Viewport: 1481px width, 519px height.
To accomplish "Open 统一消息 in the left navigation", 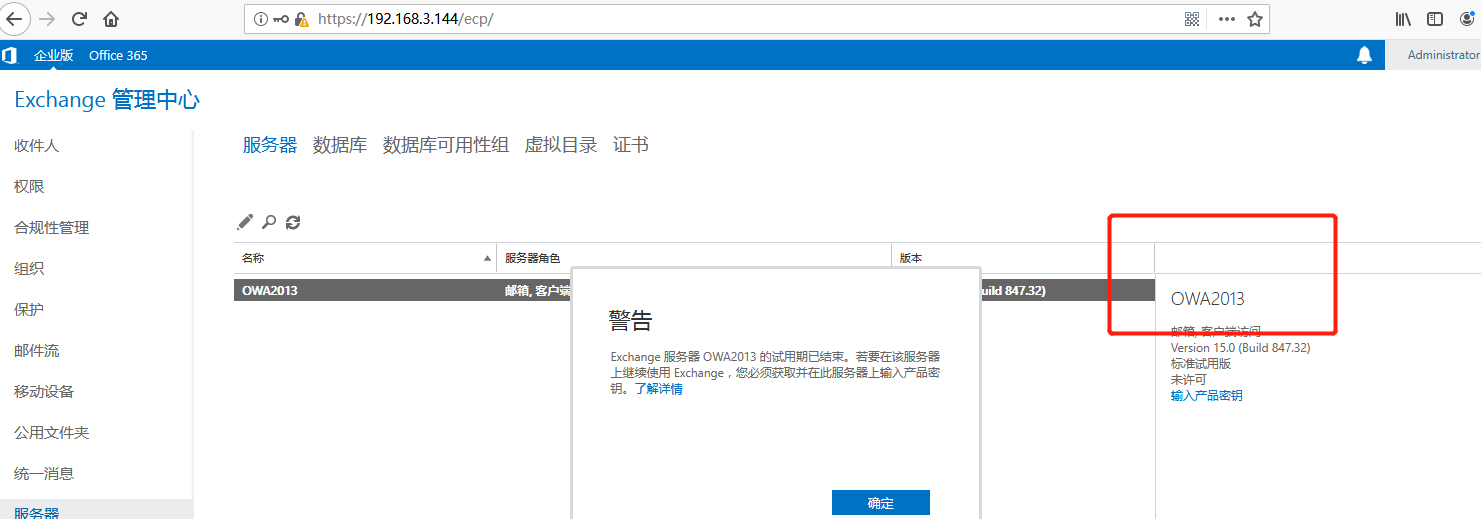I will coord(44,473).
